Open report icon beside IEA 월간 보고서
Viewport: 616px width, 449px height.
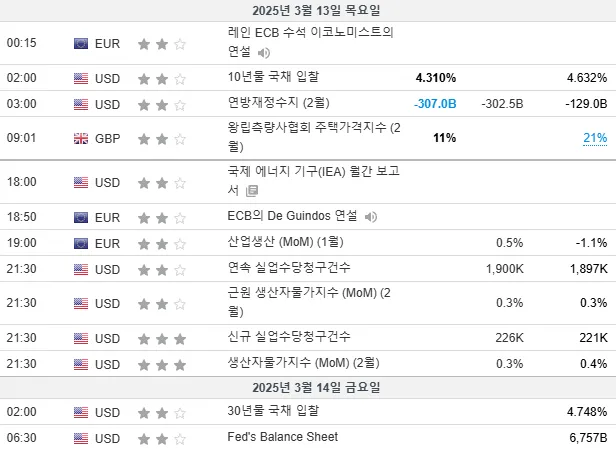click(252, 191)
